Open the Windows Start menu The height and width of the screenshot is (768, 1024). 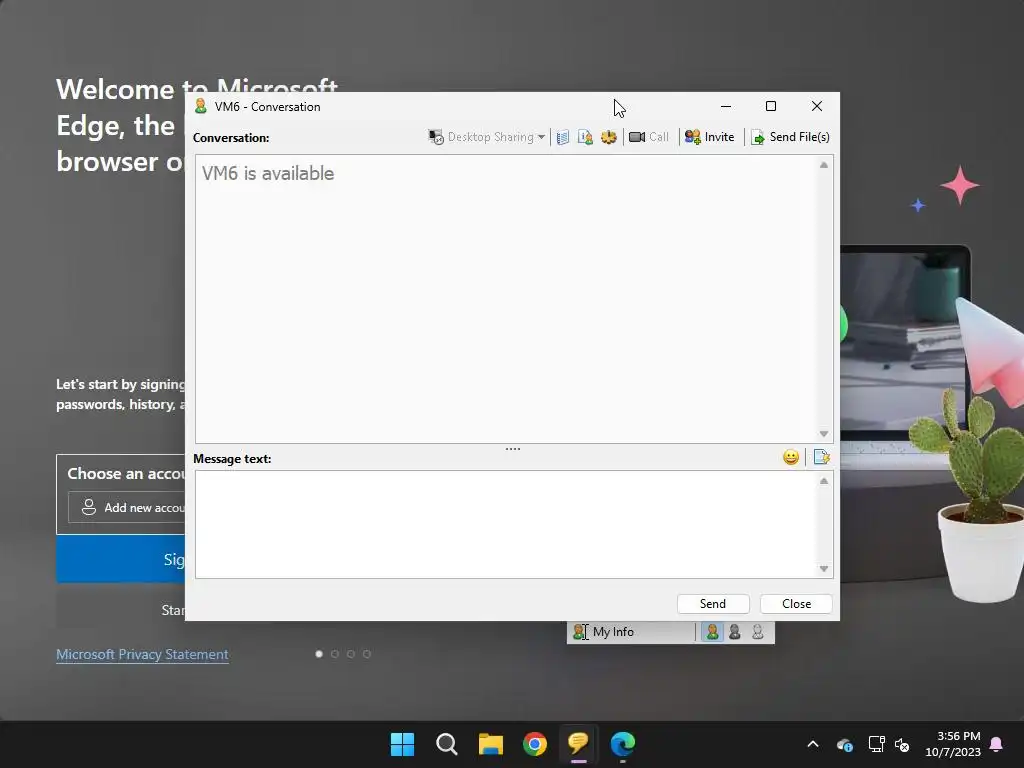point(402,744)
